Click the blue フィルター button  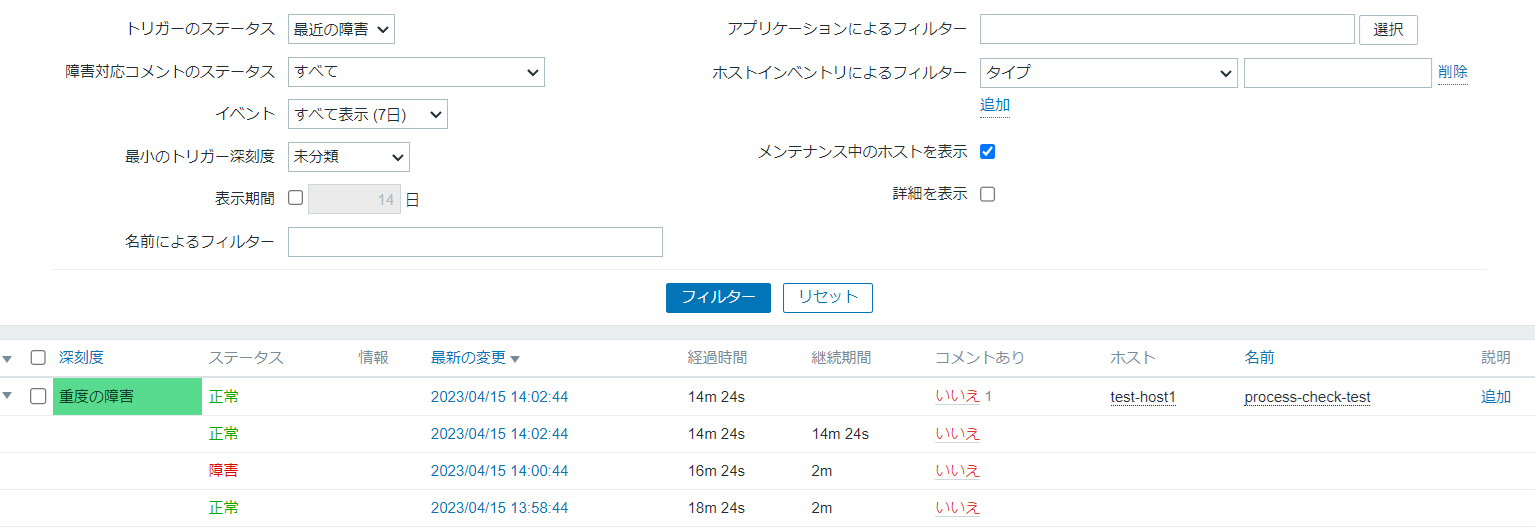718,297
